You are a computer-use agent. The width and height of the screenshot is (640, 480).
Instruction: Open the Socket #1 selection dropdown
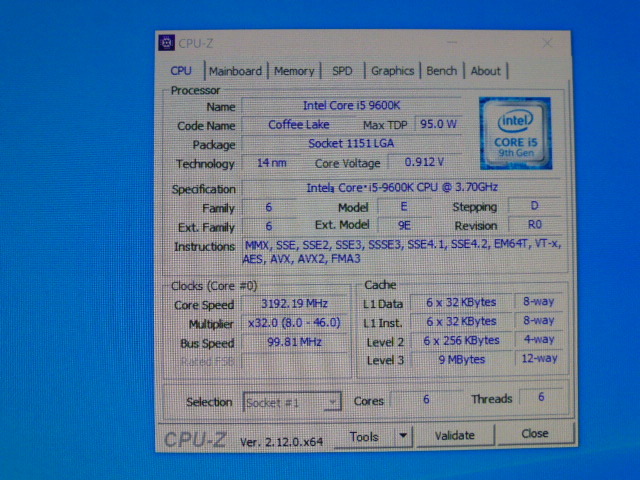tap(291, 402)
